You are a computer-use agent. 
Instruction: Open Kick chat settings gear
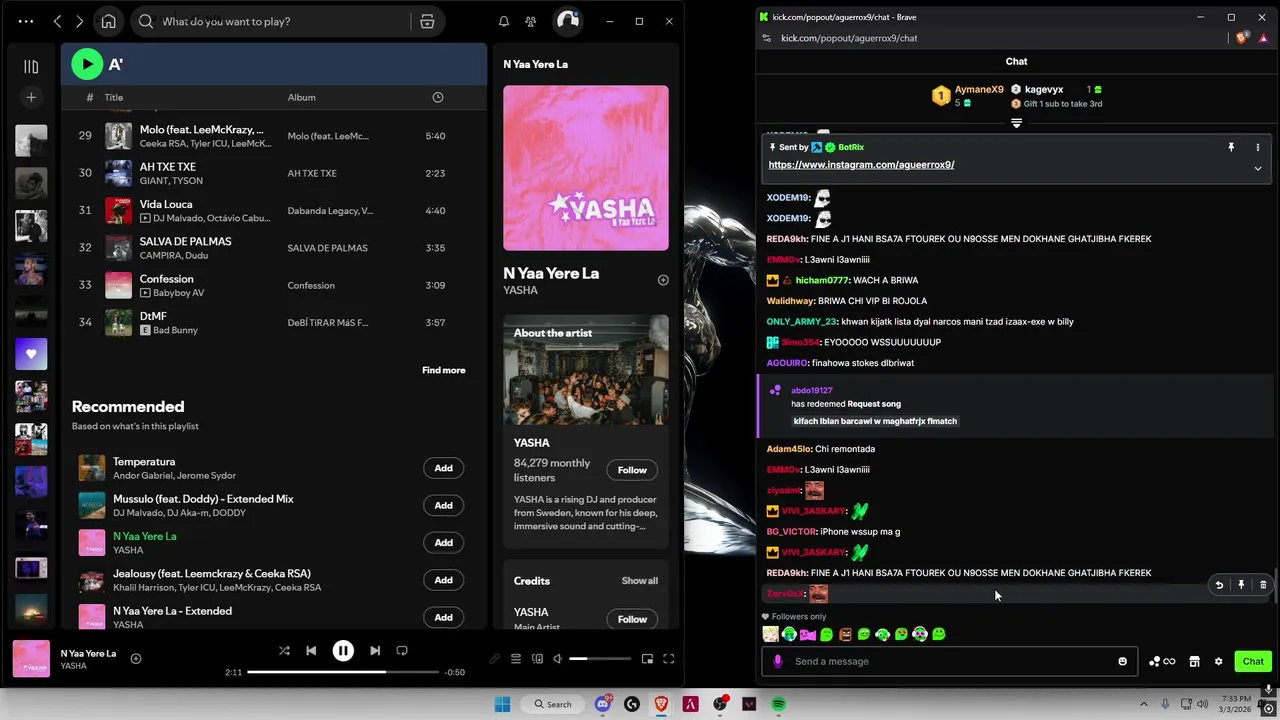pyautogui.click(x=1218, y=661)
